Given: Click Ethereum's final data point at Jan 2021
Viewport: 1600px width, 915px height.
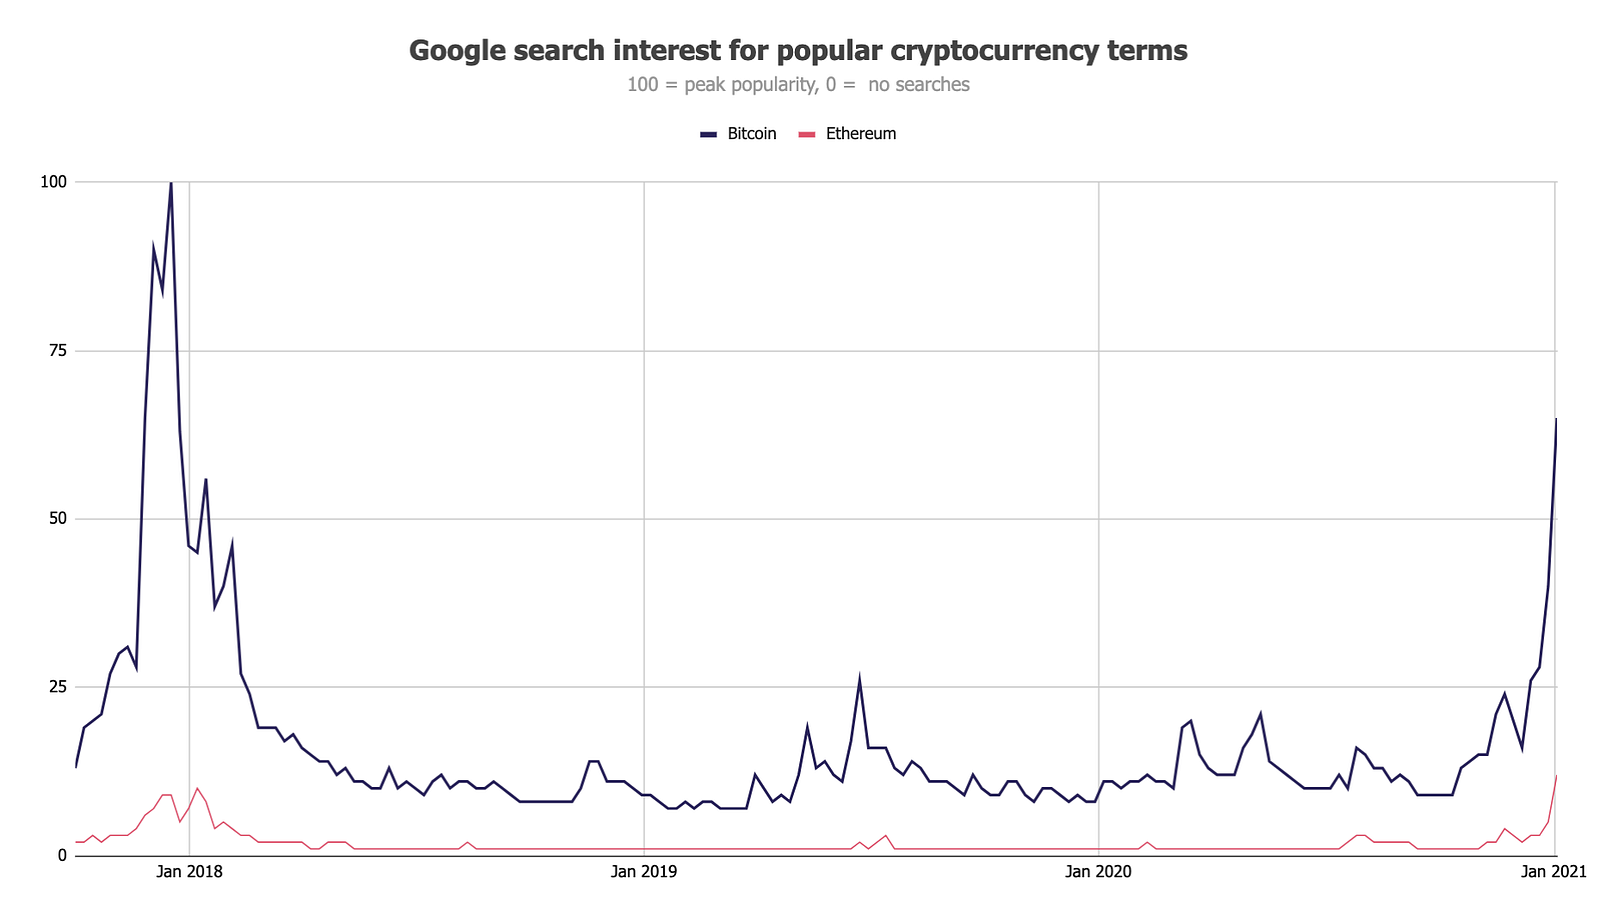Looking at the screenshot, I should coord(1556,775).
